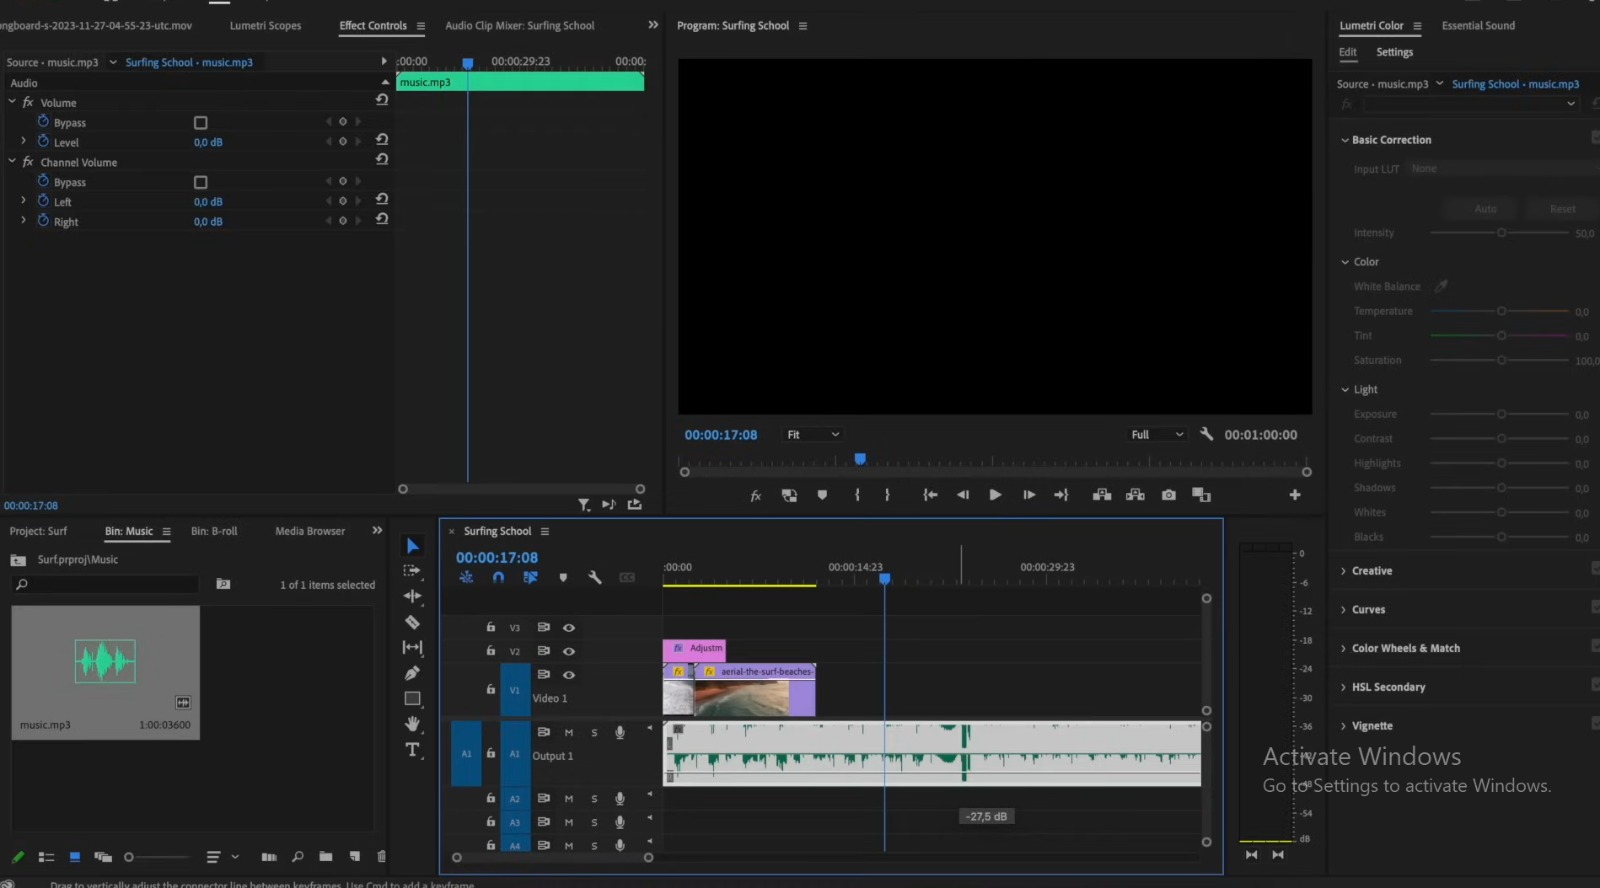Expand the Creative section
The height and width of the screenshot is (888, 1600).
pos(1343,571)
